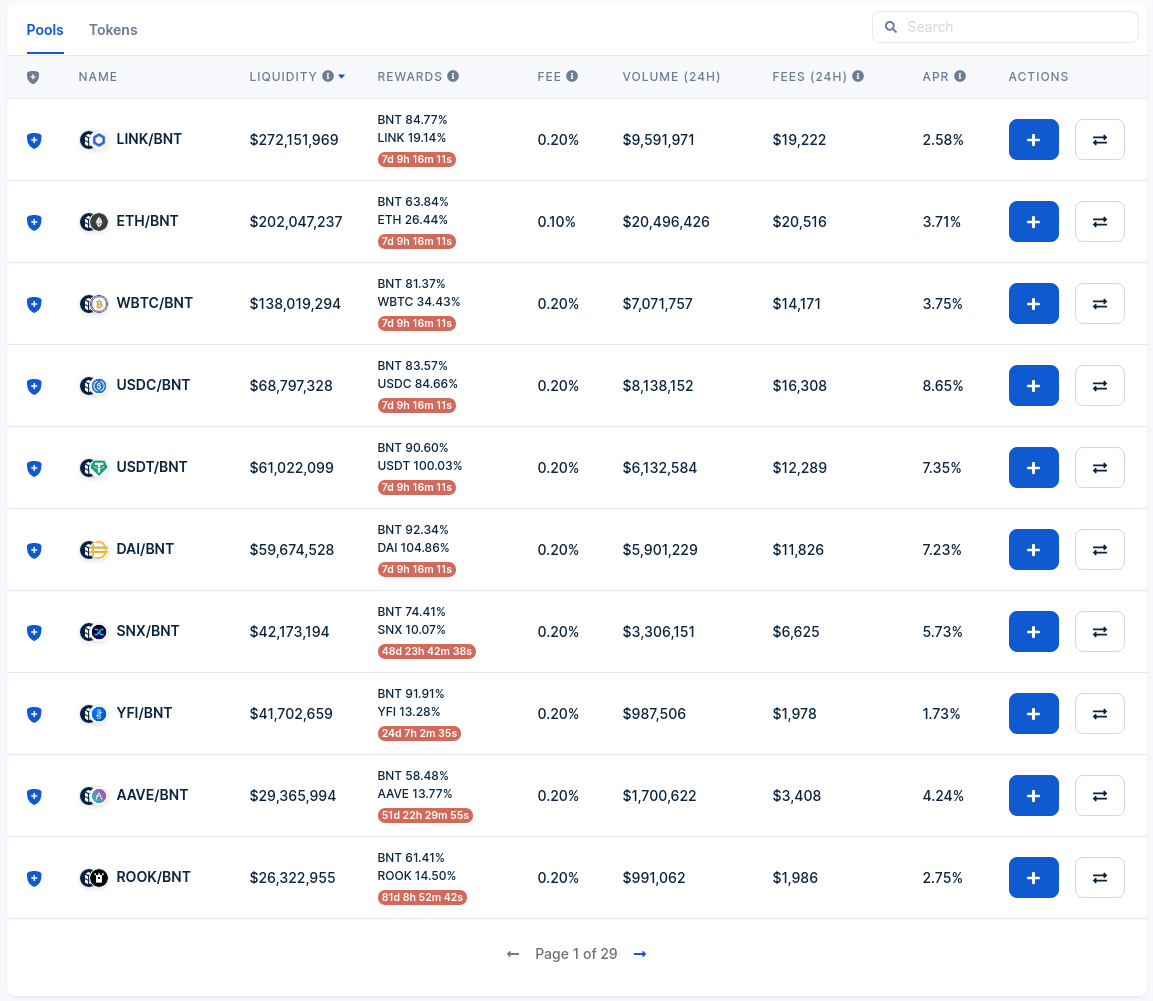Click the LINK/BNT token pair icon
The height and width of the screenshot is (1001, 1153).
(x=93, y=140)
